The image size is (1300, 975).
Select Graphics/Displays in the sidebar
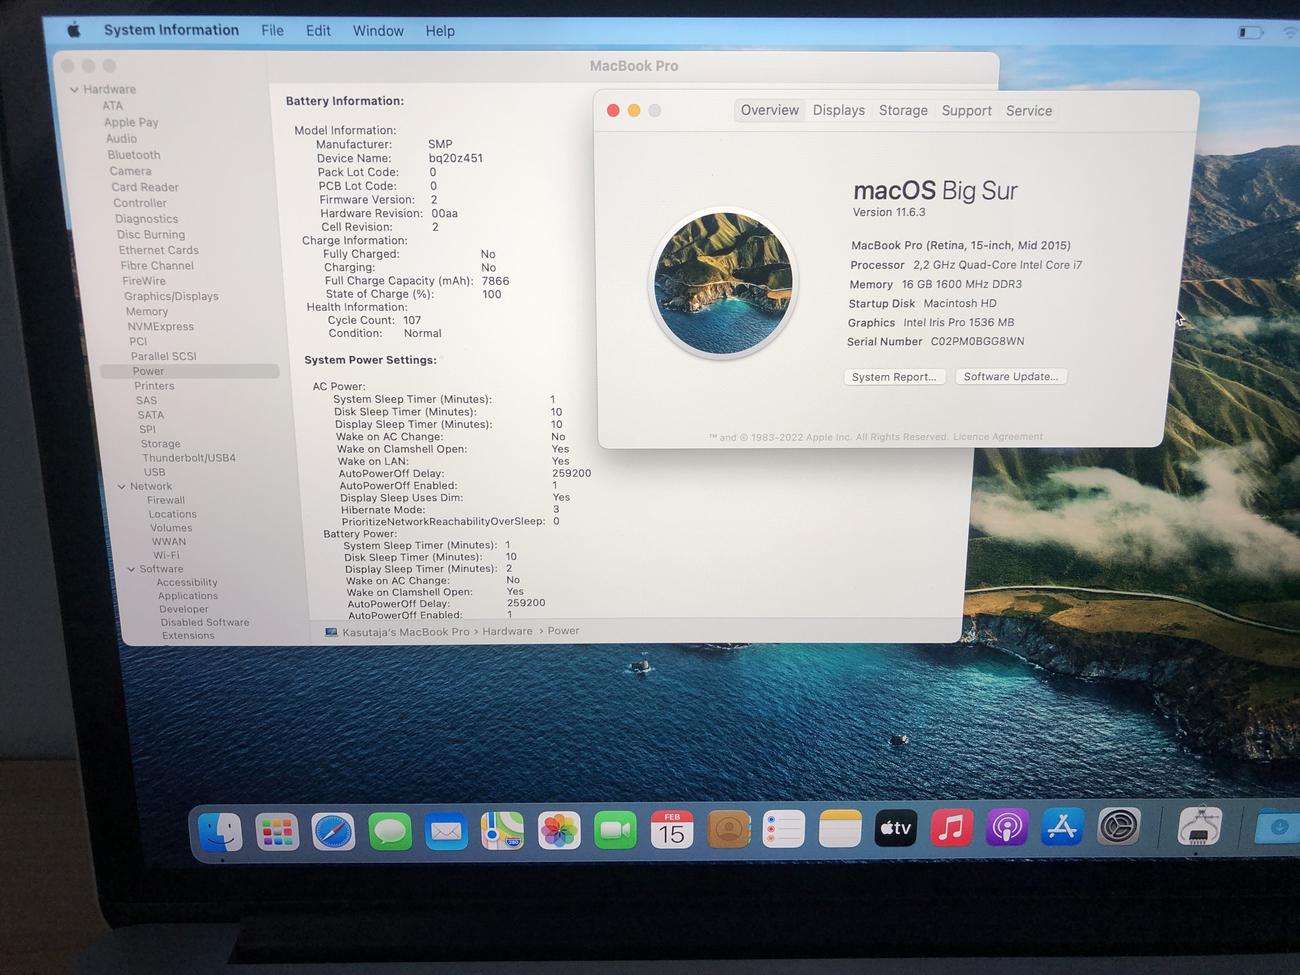tap(171, 296)
